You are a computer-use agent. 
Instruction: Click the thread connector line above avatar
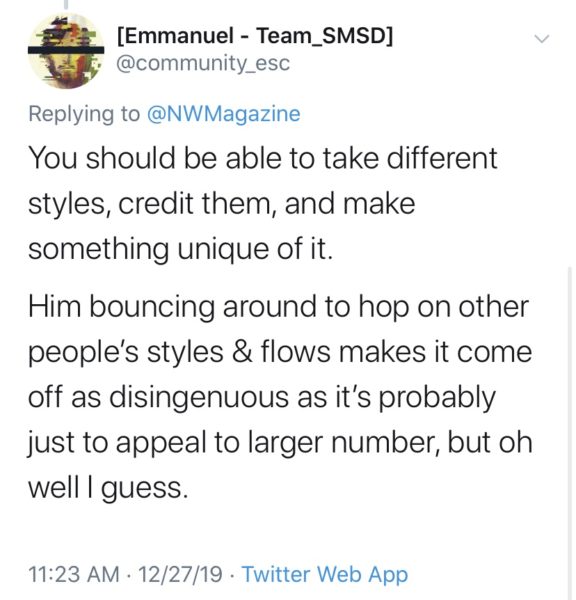66,4
